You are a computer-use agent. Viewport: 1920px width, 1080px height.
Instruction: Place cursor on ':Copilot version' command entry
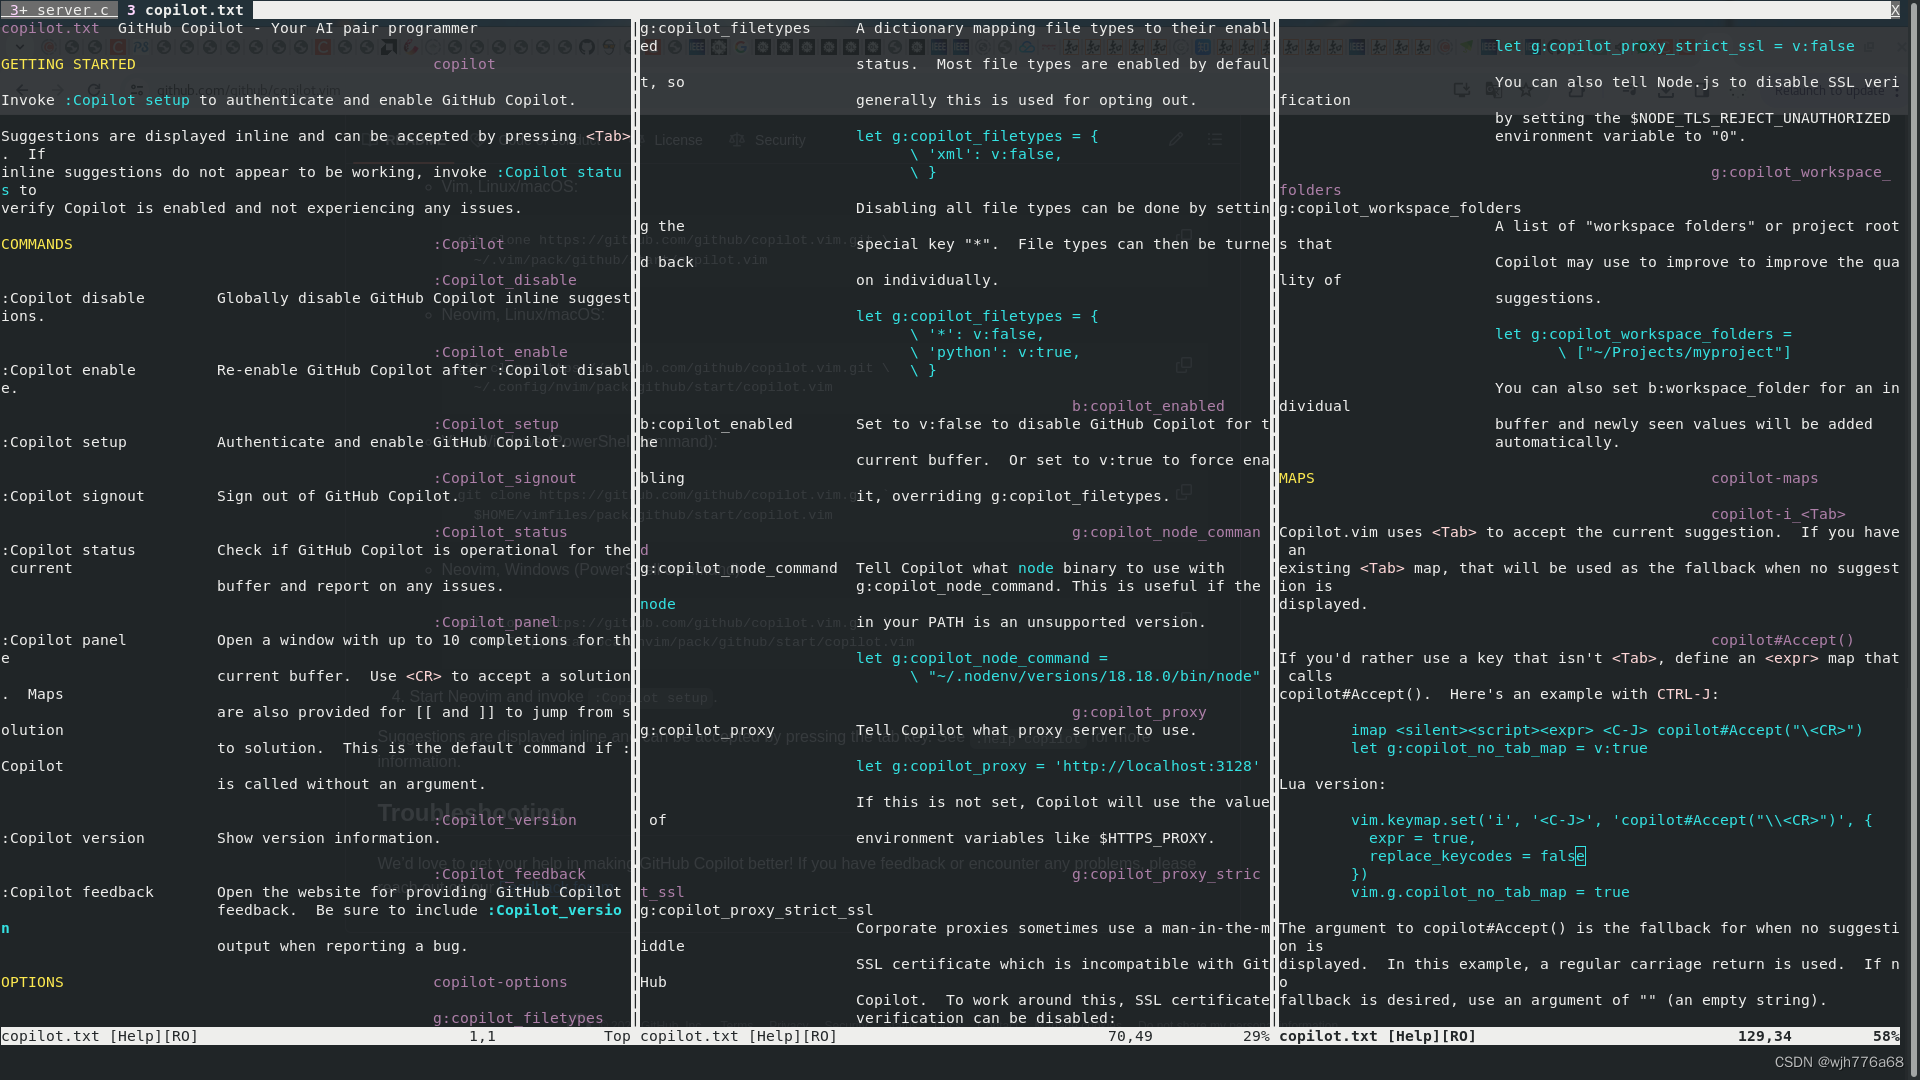(x=73, y=838)
